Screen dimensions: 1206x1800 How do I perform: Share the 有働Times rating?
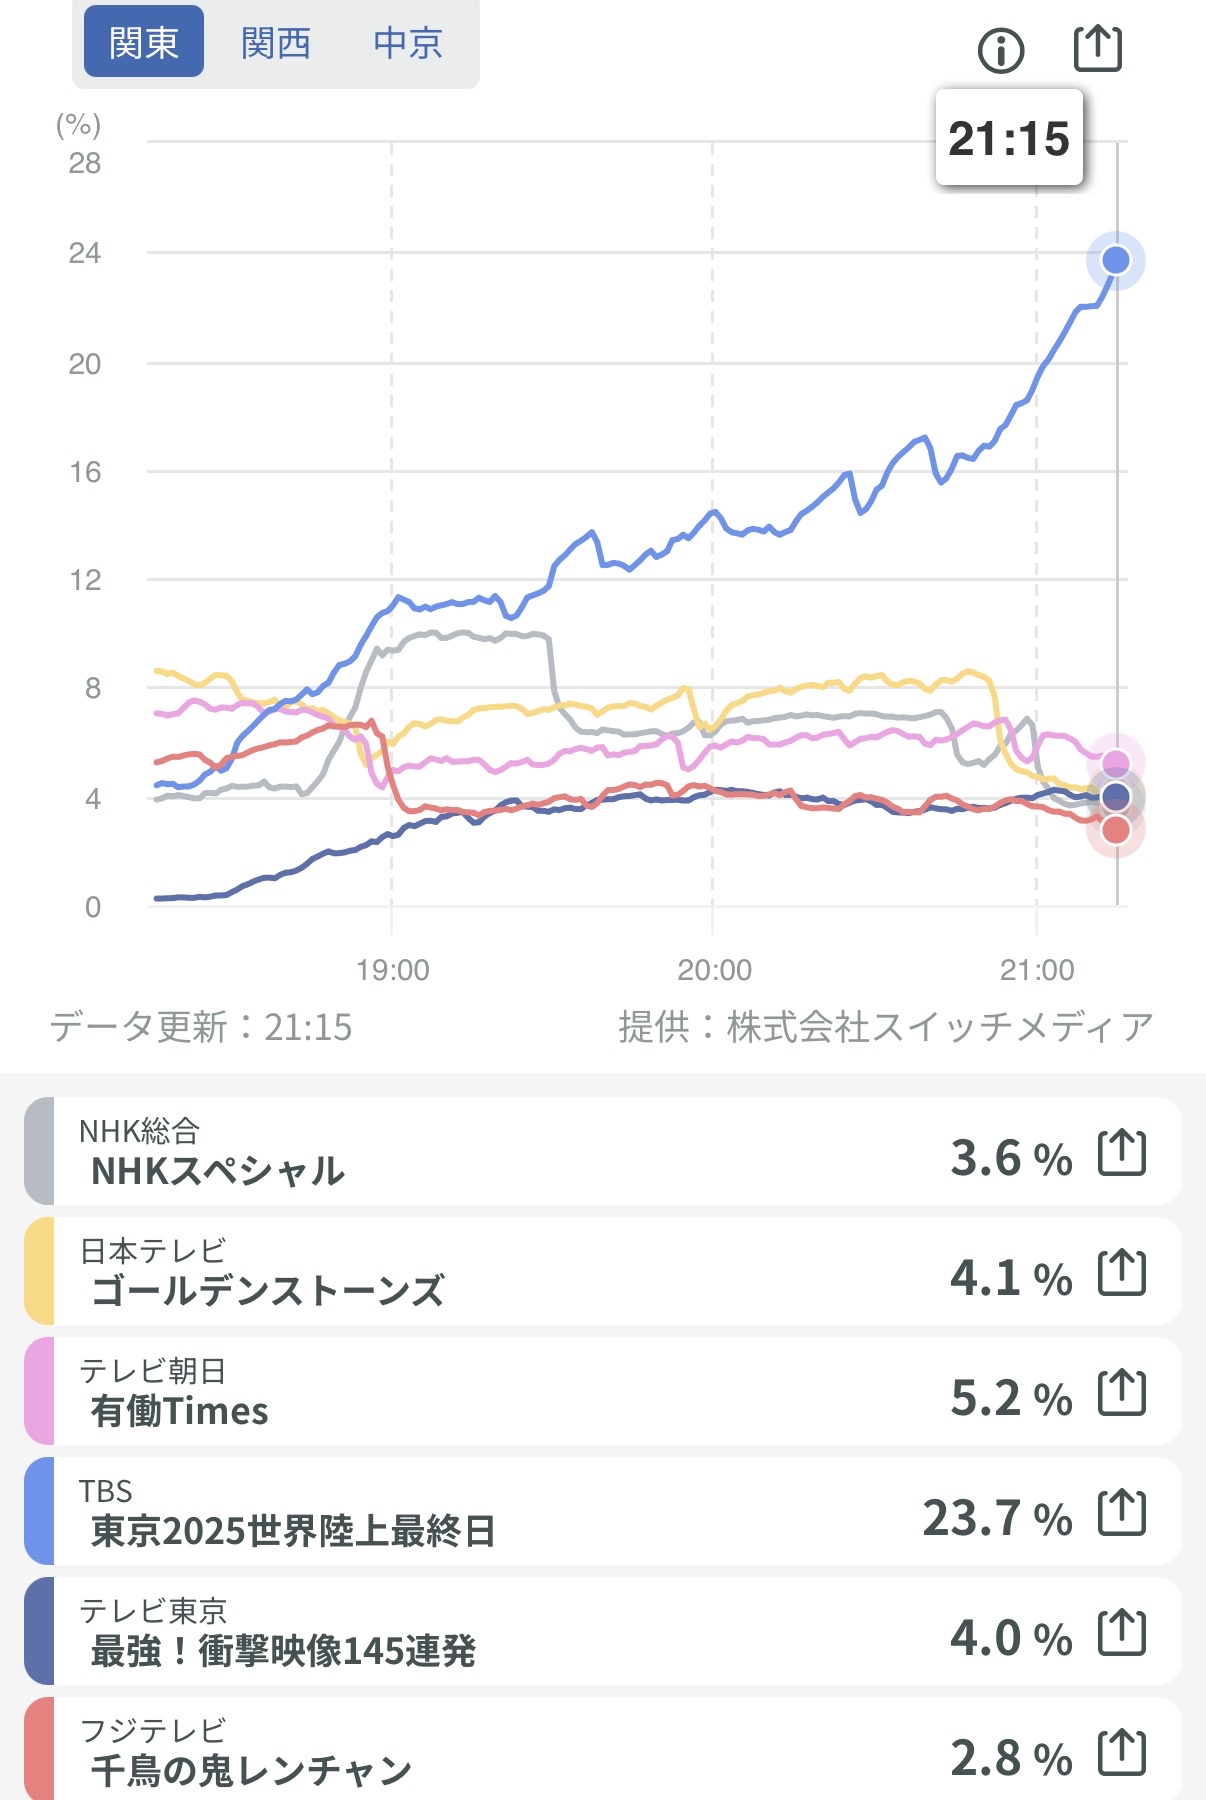[x=1122, y=1393]
